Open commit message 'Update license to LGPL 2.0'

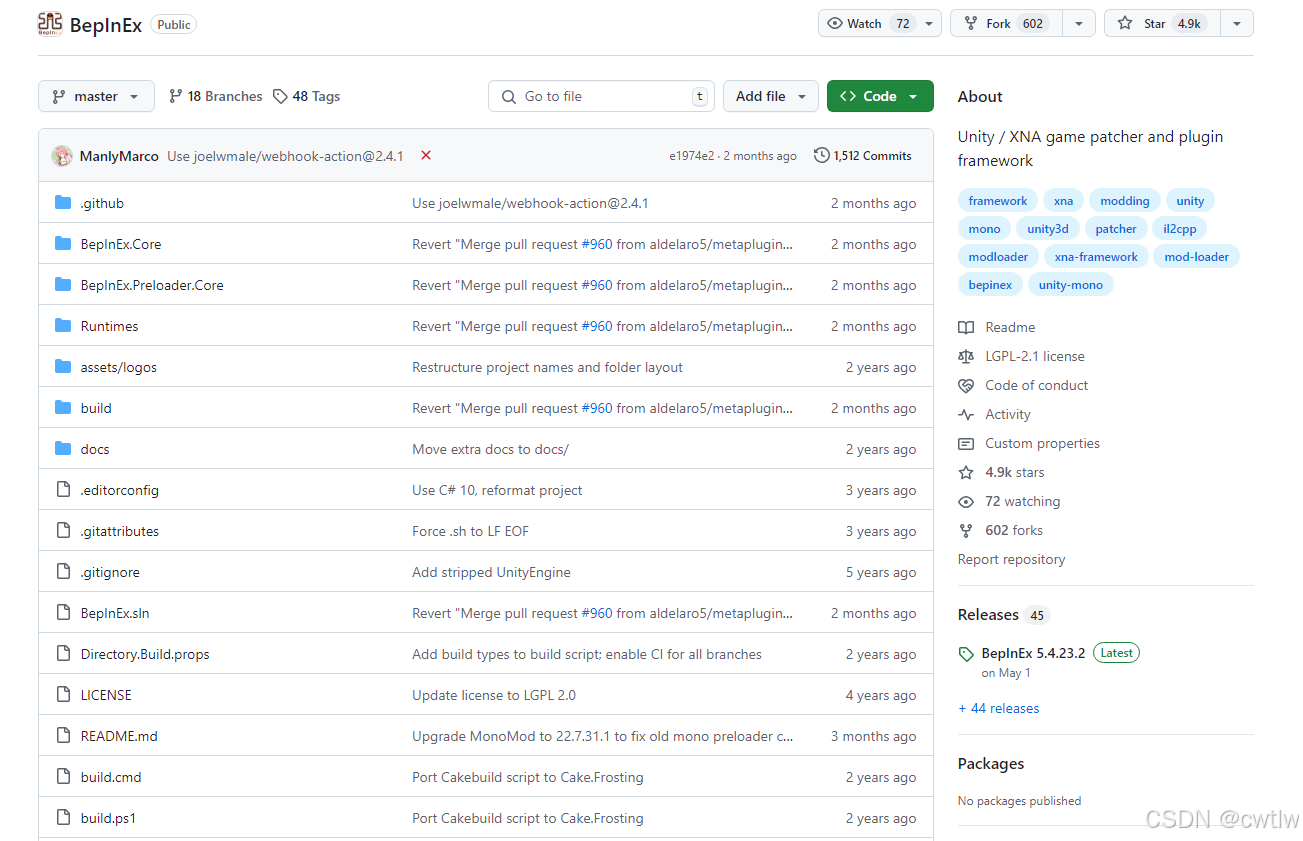[x=494, y=695]
